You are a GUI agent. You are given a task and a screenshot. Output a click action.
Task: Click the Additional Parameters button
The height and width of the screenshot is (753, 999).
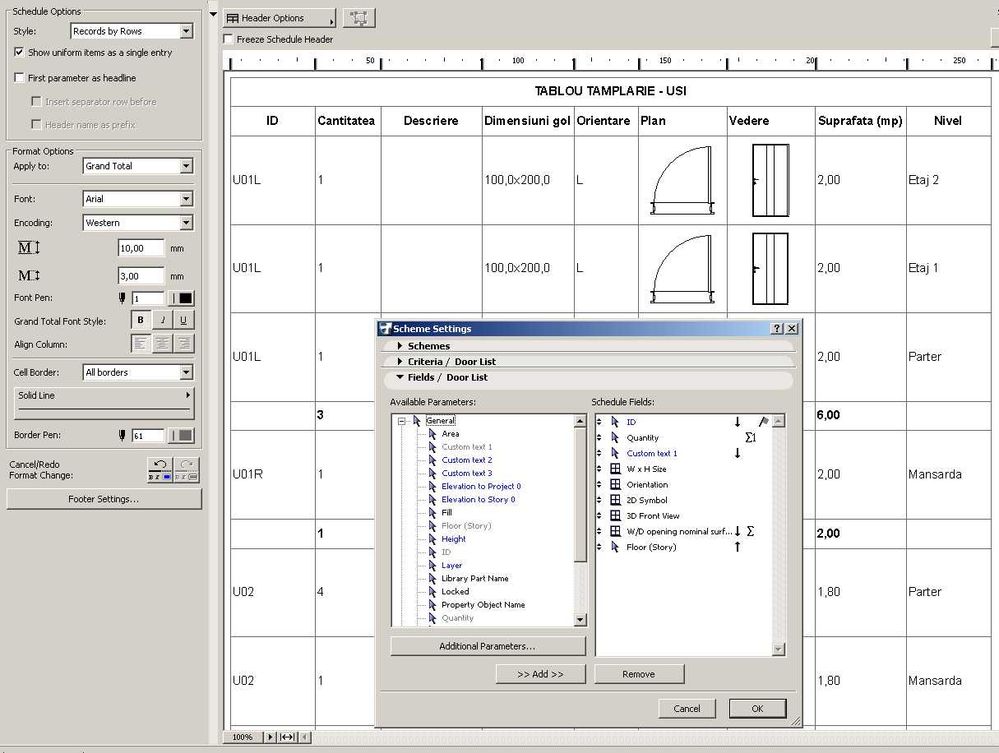pos(487,646)
